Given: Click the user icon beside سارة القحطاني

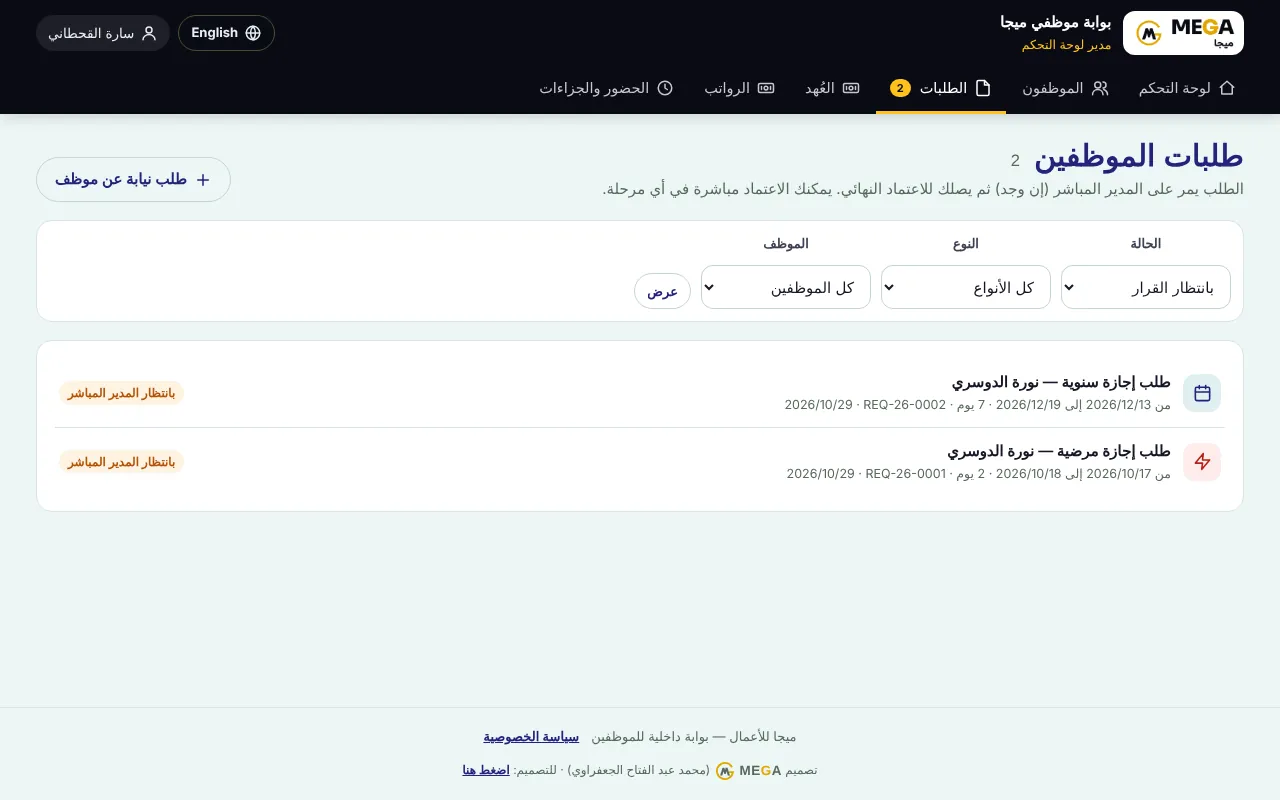Looking at the screenshot, I should coord(149,33).
